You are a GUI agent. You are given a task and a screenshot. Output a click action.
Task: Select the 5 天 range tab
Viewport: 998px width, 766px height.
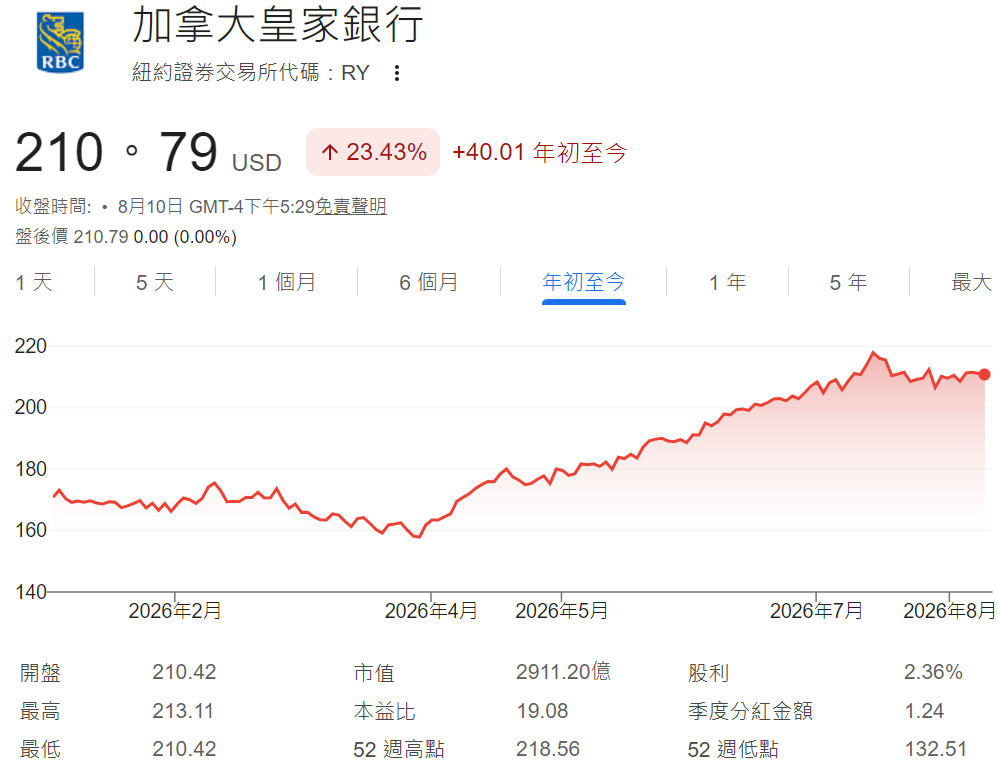pos(155,281)
